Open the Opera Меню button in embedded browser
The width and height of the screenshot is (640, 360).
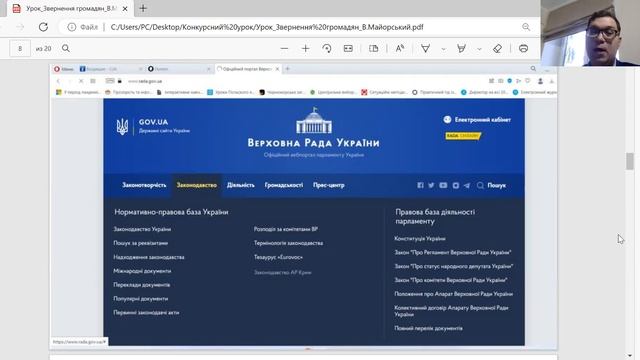[64, 69]
